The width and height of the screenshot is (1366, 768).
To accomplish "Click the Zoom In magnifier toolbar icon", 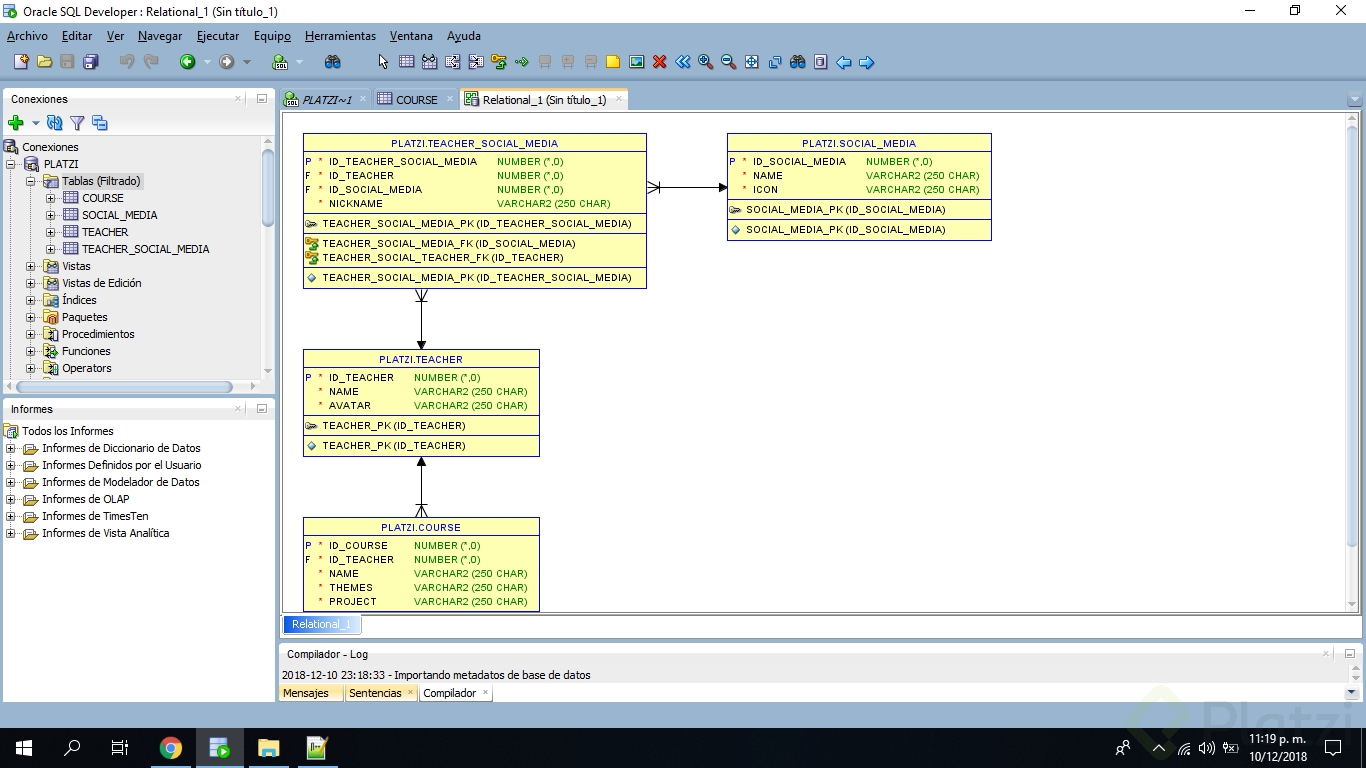I will [706, 62].
